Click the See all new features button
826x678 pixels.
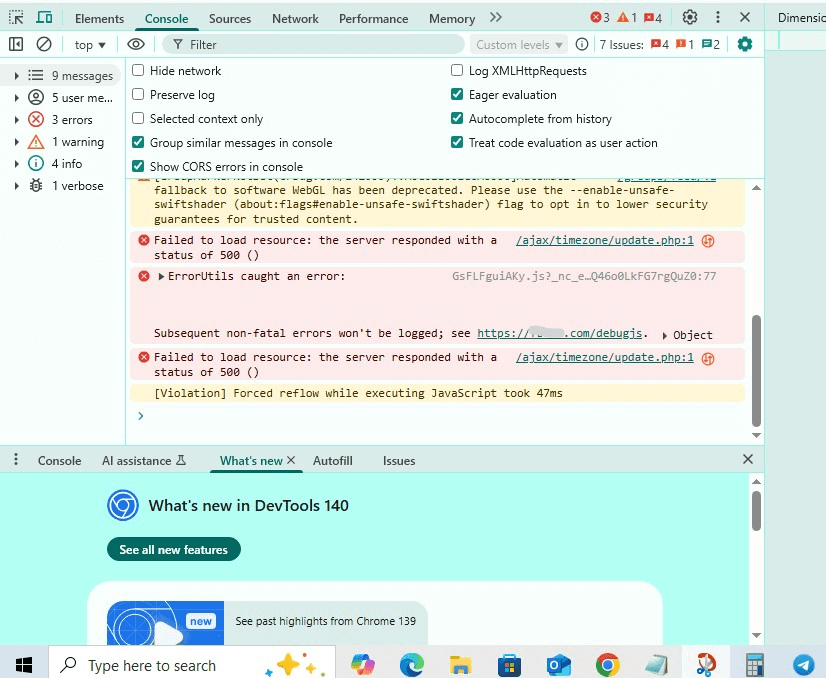coord(174,550)
